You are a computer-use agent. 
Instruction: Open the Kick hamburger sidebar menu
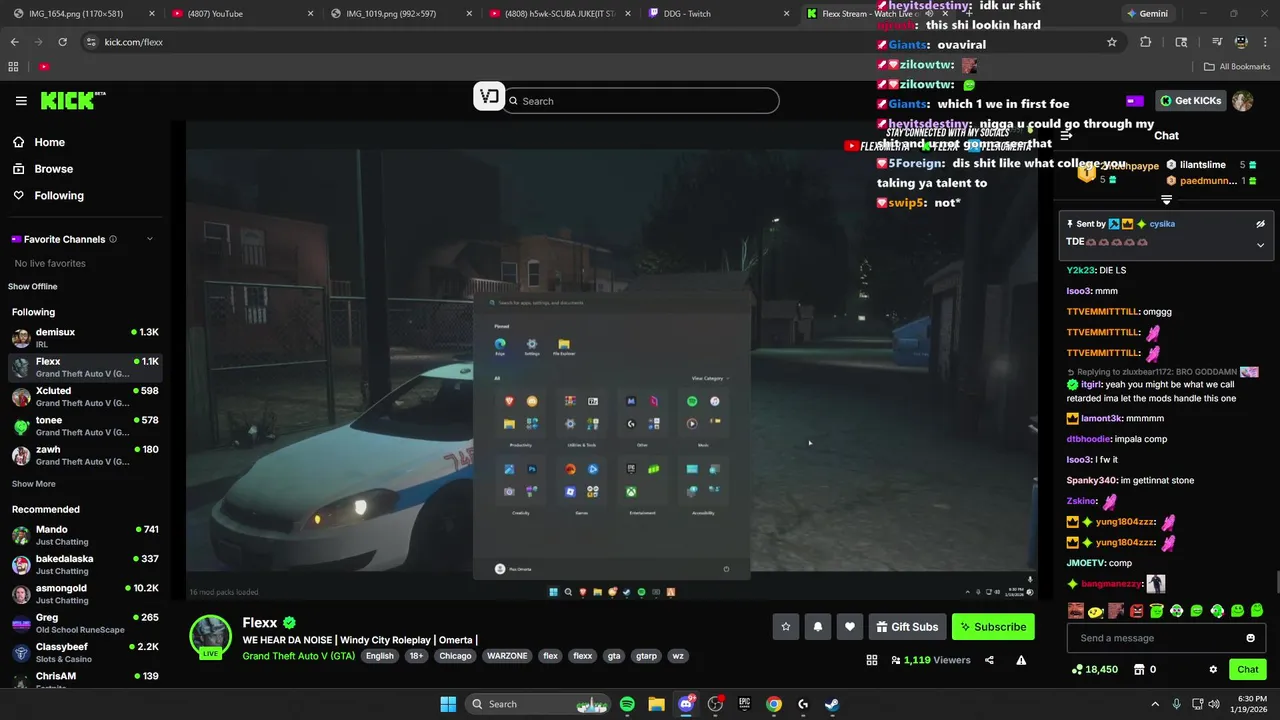[21, 101]
